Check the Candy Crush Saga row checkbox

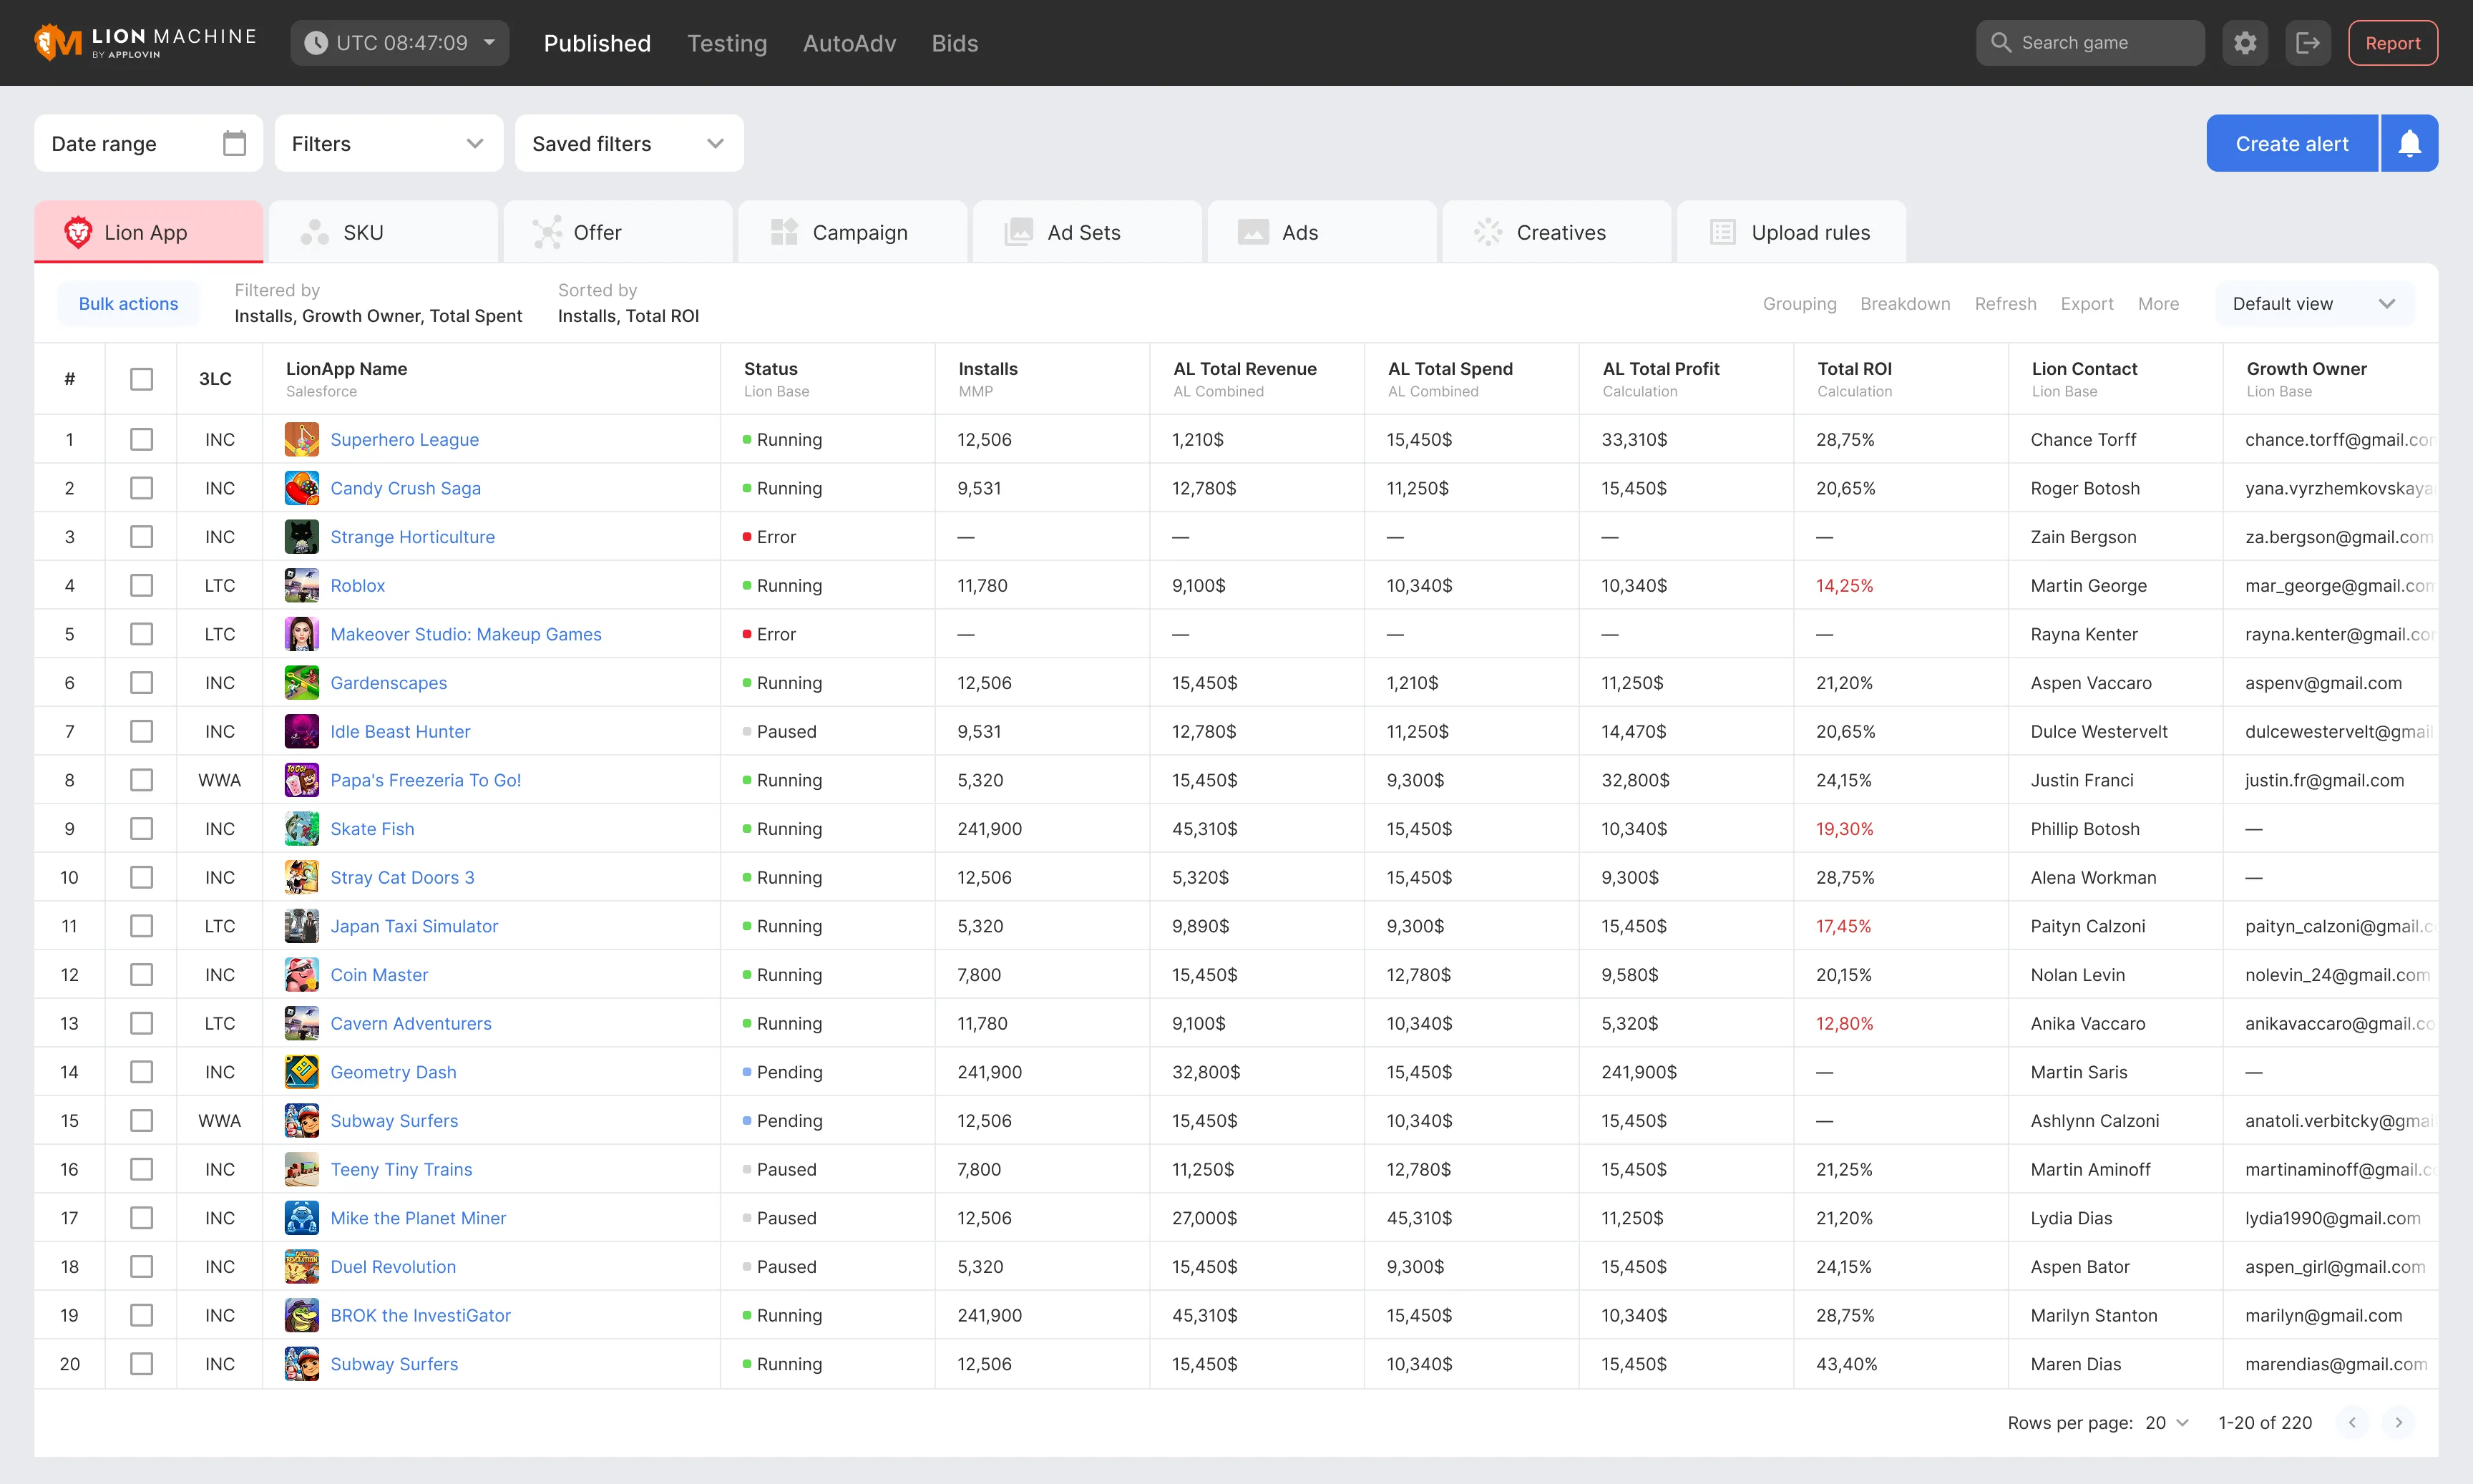[142, 488]
